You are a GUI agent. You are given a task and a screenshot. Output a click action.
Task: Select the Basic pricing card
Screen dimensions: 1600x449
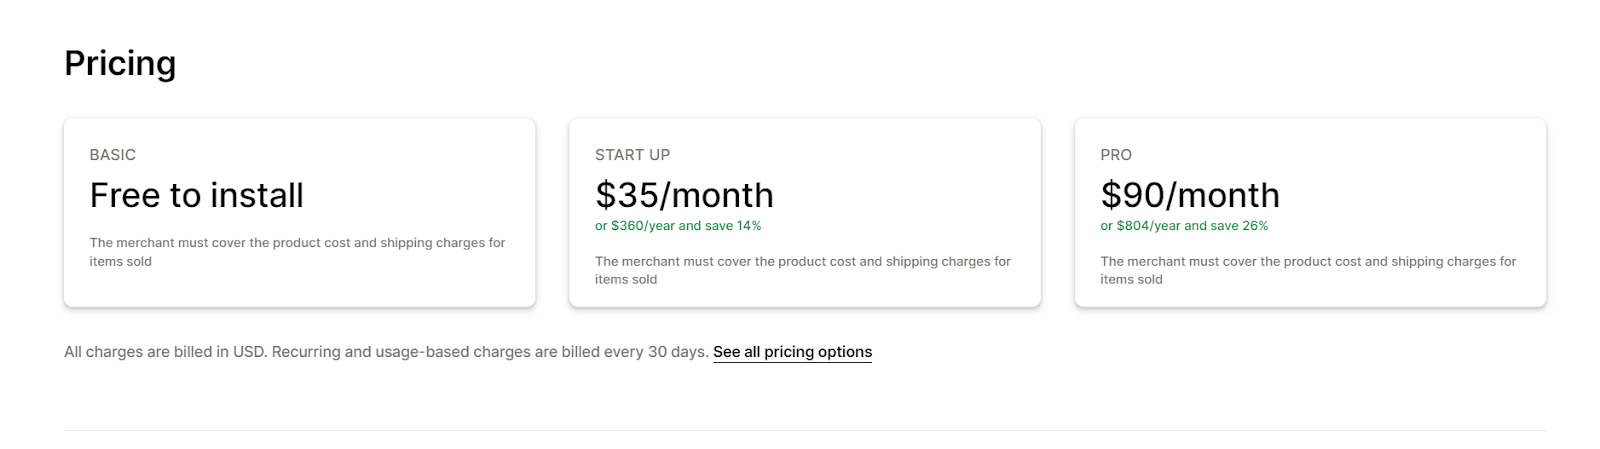[x=299, y=290]
